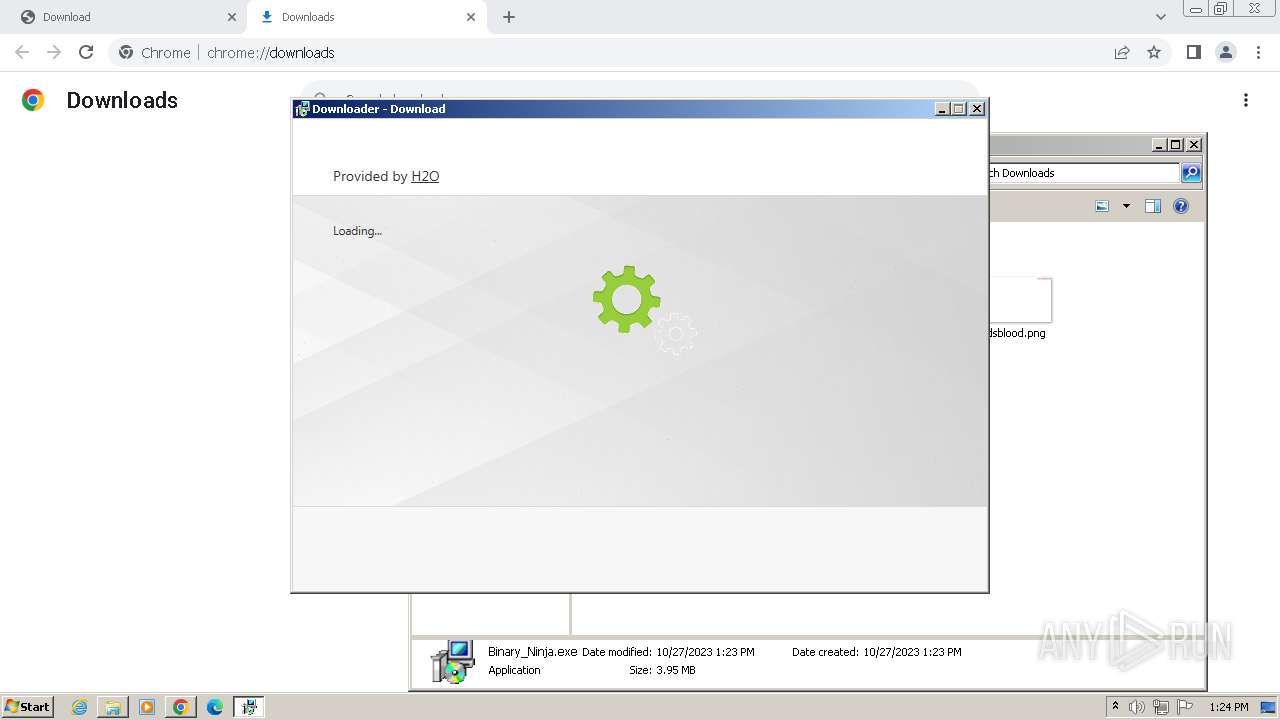
Task: Open Chrome tab search dropdown
Action: 1161,17
